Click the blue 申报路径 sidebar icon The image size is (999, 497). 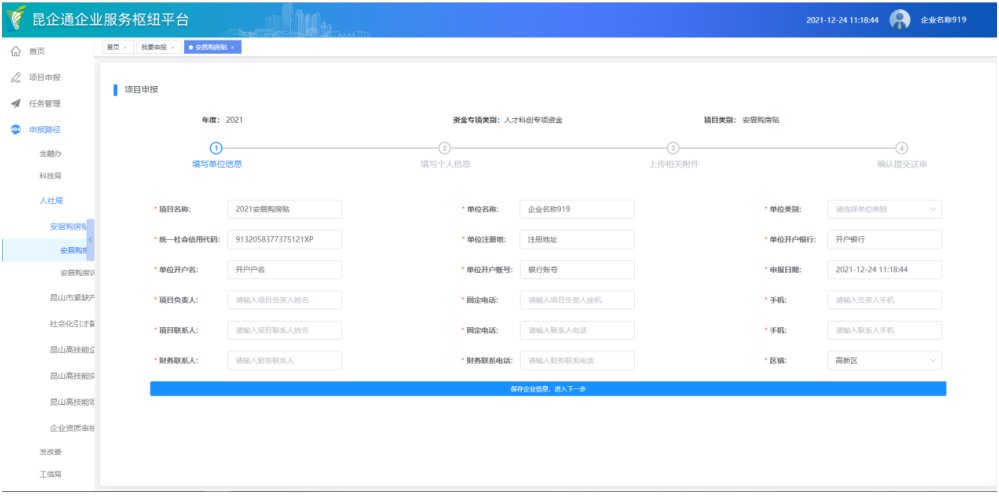coord(15,130)
